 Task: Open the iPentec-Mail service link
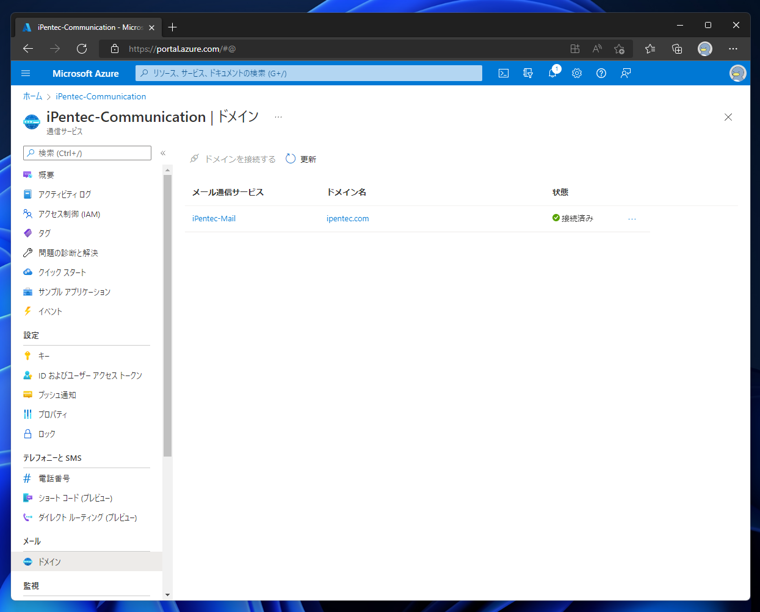pyautogui.click(x=214, y=219)
